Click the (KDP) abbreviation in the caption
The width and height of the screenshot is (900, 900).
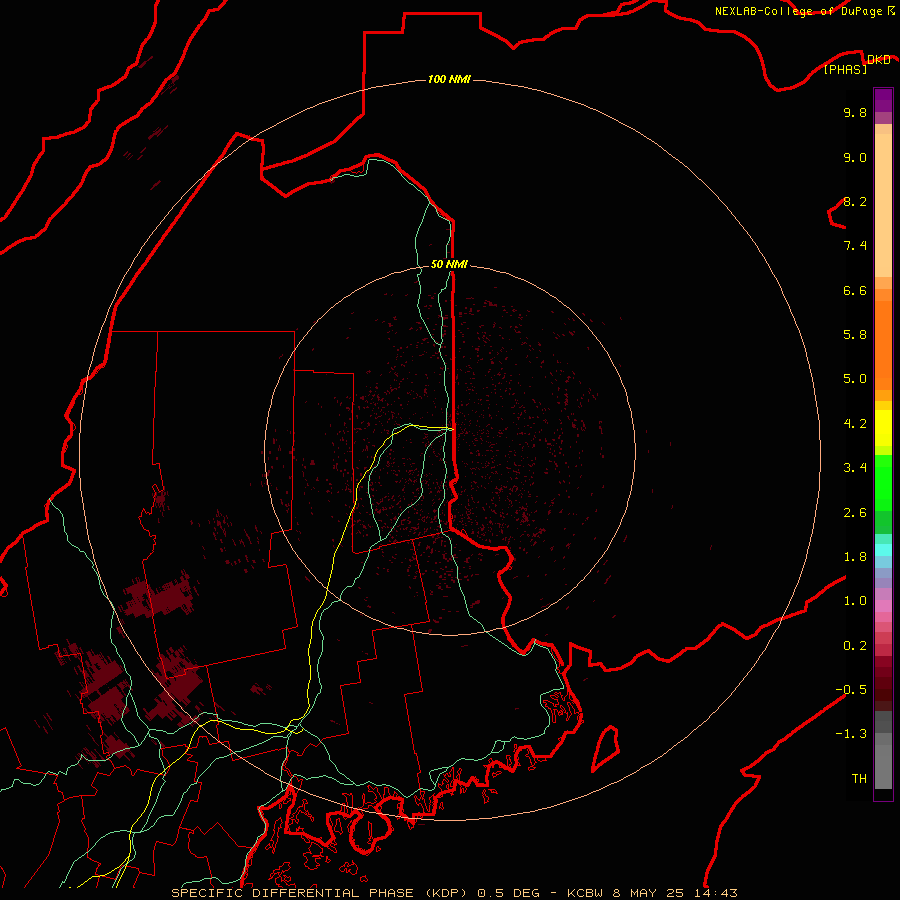pyautogui.click(x=448, y=893)
